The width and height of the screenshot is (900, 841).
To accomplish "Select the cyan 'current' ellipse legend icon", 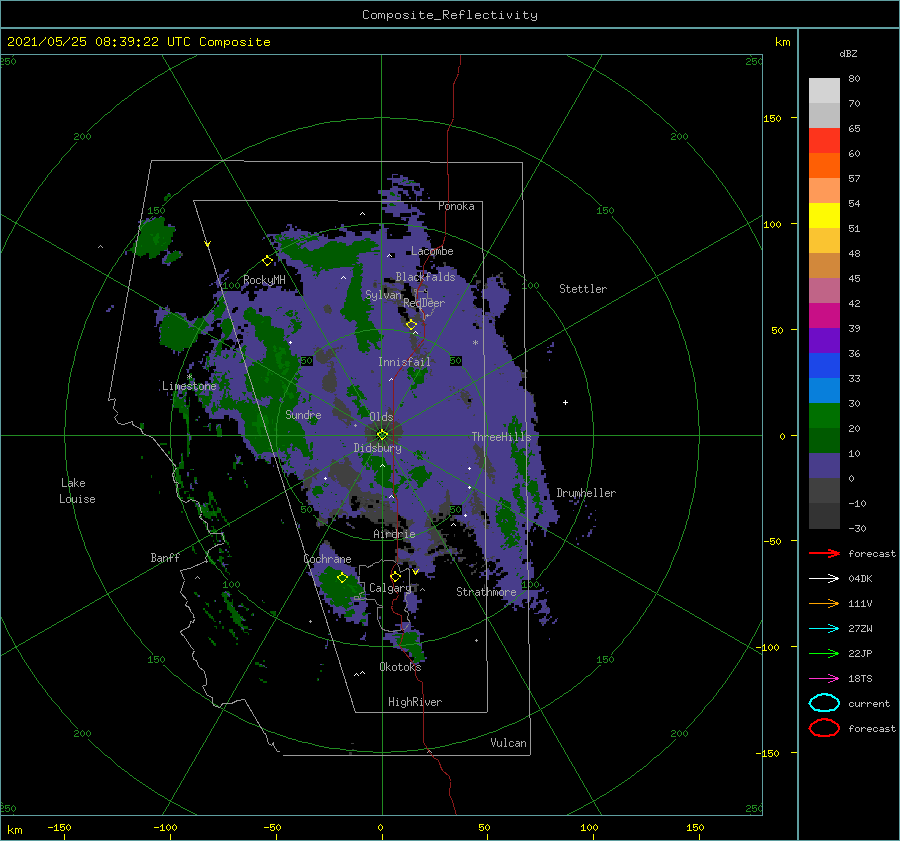I will (x=824, y=703).
